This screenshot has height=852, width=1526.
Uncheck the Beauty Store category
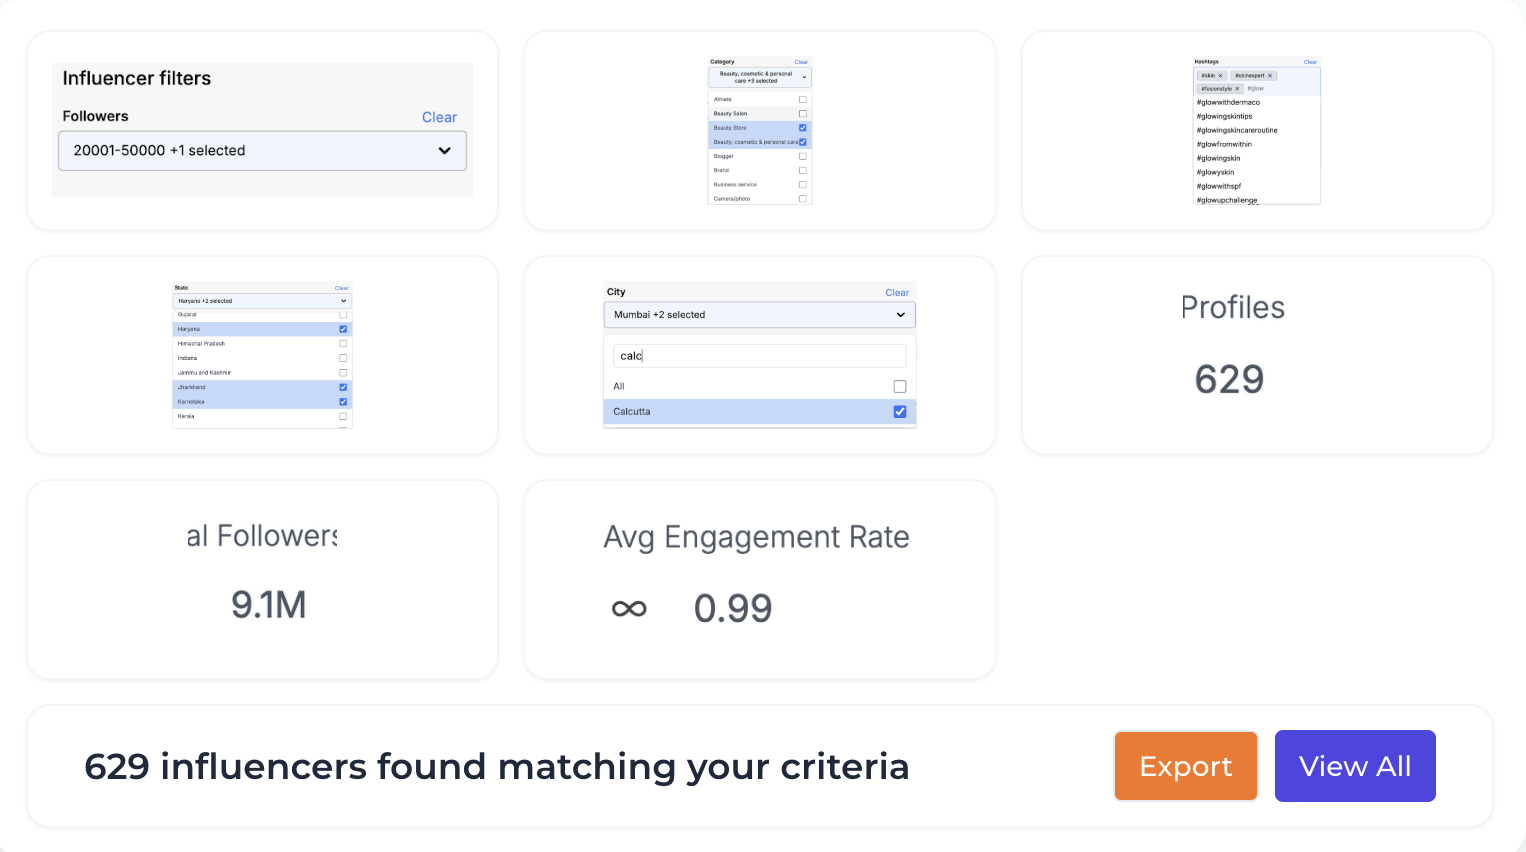802,128
